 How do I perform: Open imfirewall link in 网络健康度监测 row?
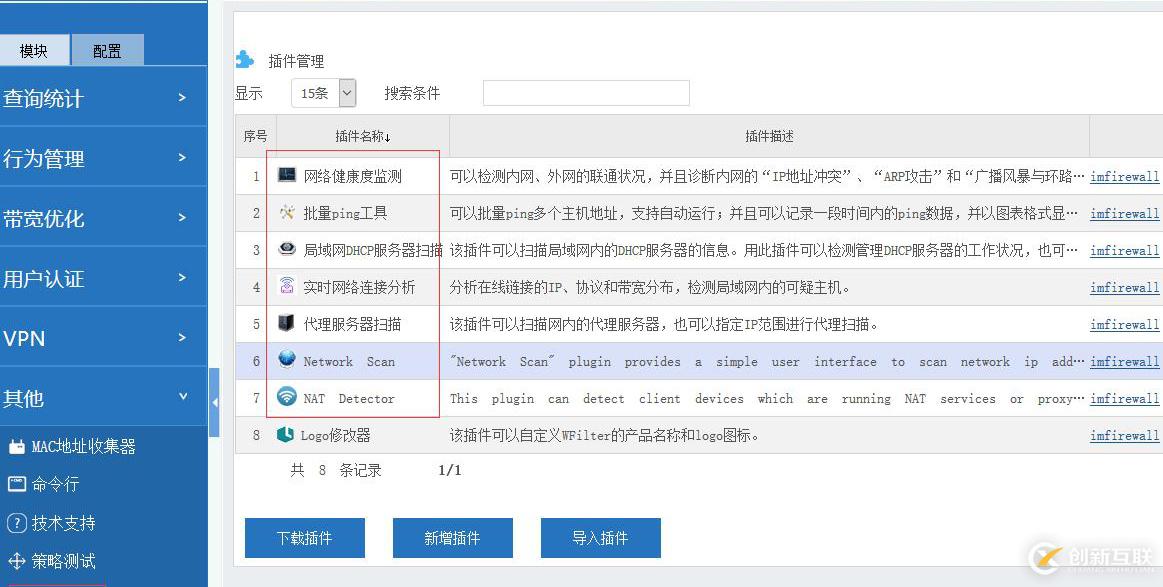coord(1124,177)
